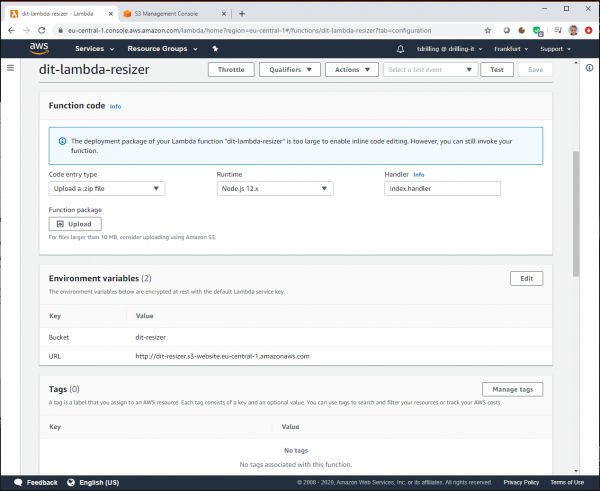Click the green shield extension icon

537,31
